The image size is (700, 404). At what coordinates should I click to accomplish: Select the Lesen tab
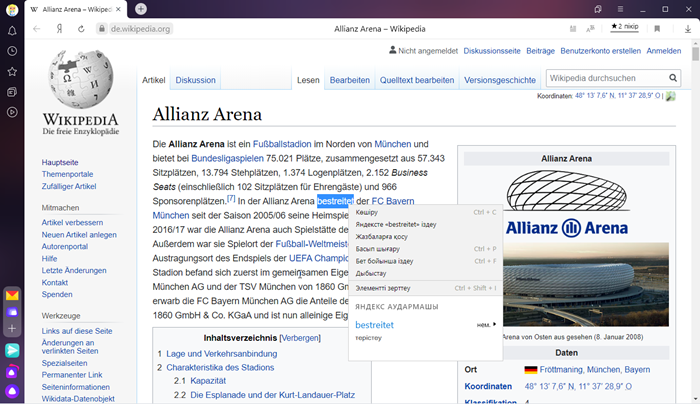tap(308, 80)
